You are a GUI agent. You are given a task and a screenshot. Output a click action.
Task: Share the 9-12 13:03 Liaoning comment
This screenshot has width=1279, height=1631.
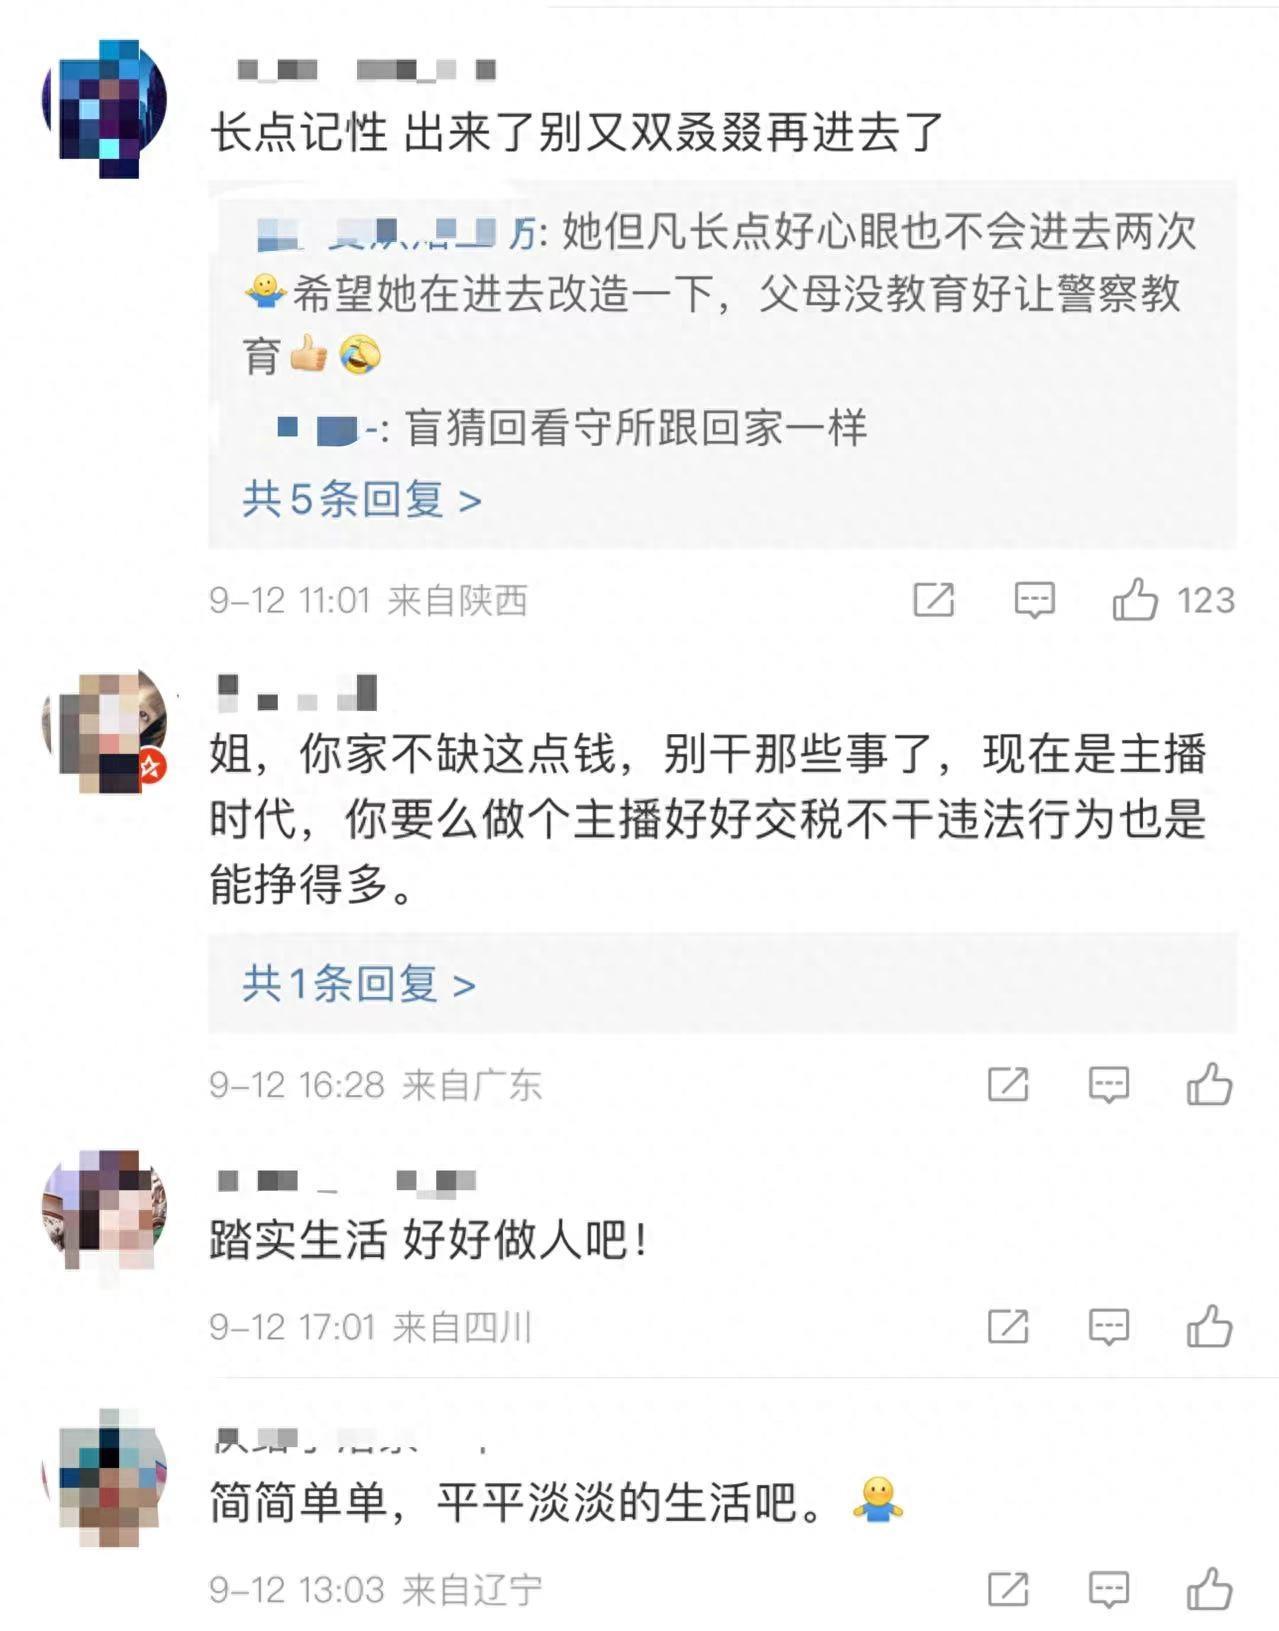pos(1007,1588)
